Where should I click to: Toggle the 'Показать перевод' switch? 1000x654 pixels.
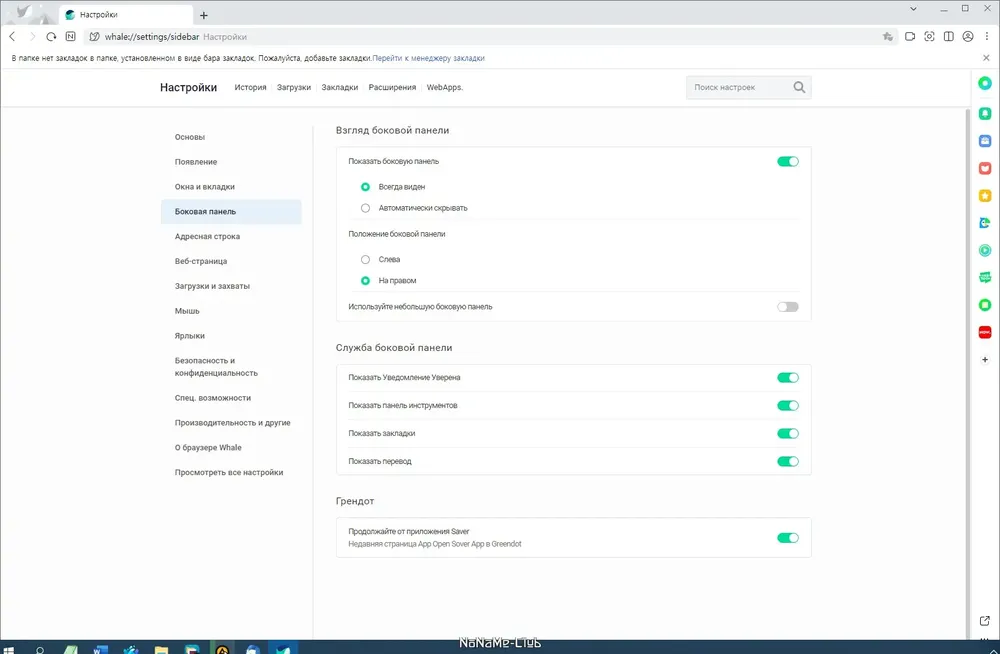coord(788,461)
